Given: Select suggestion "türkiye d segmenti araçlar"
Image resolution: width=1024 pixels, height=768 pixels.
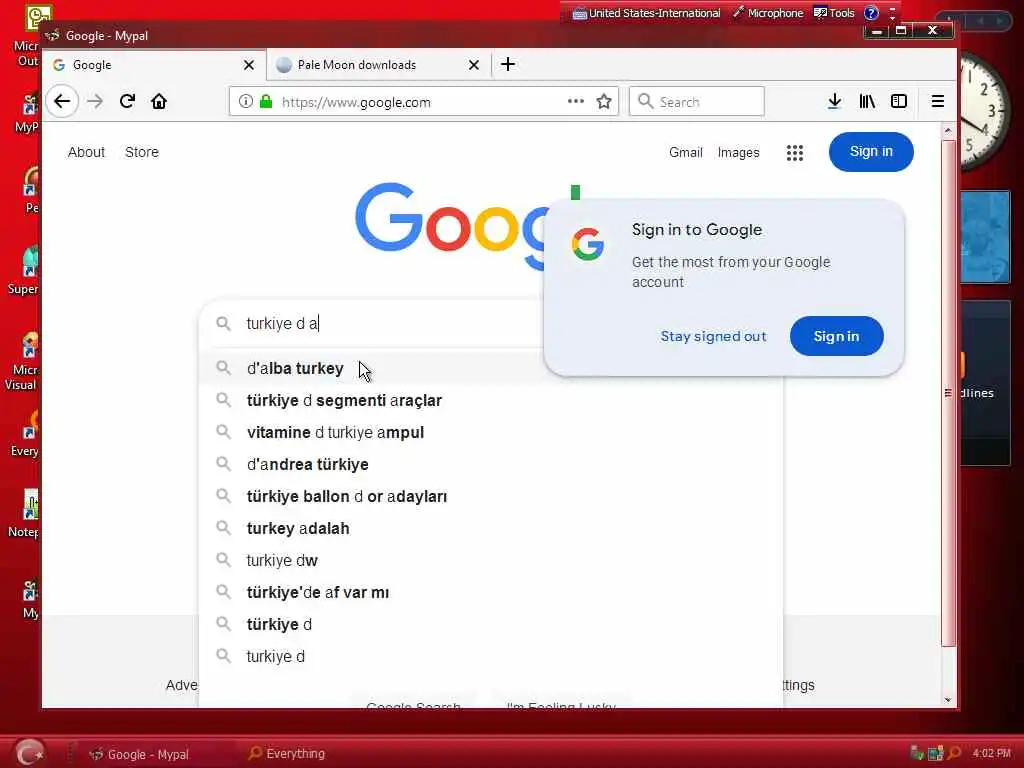Looking at the screenshot, I should (x=490, y=400).
